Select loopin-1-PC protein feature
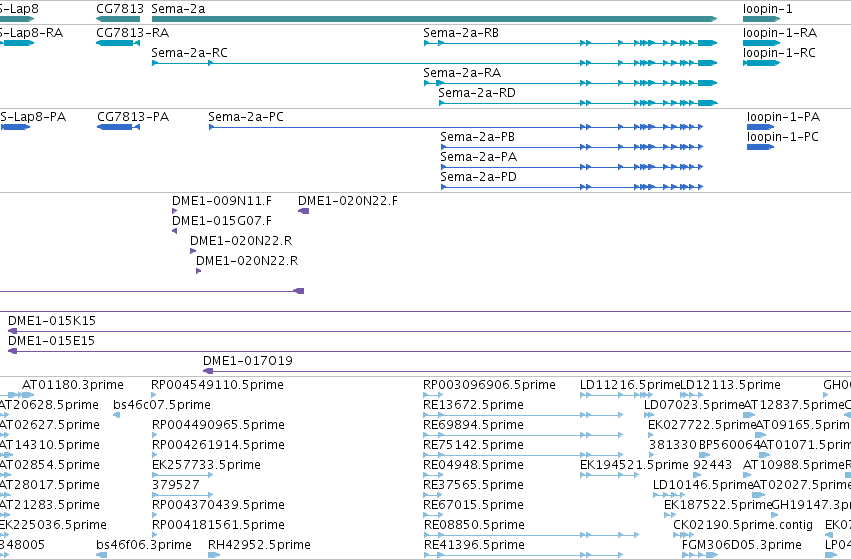The height and width of the screenshot is (560, 851). tap(760, 147)
